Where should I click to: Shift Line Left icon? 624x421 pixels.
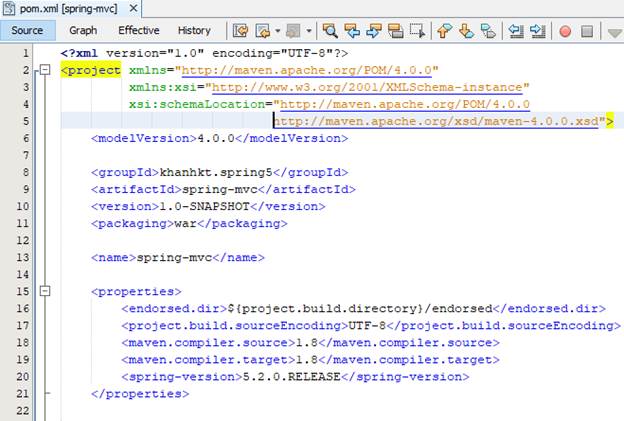(x=516, y=31)
